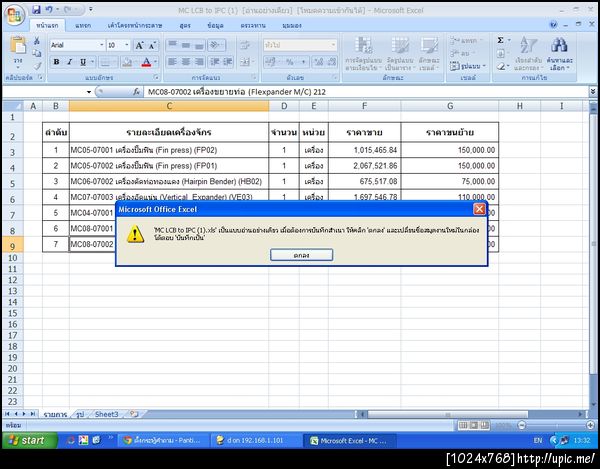Open the Arial font name dropdown
Screen dimensions: 600x469
tap(102, 45)
